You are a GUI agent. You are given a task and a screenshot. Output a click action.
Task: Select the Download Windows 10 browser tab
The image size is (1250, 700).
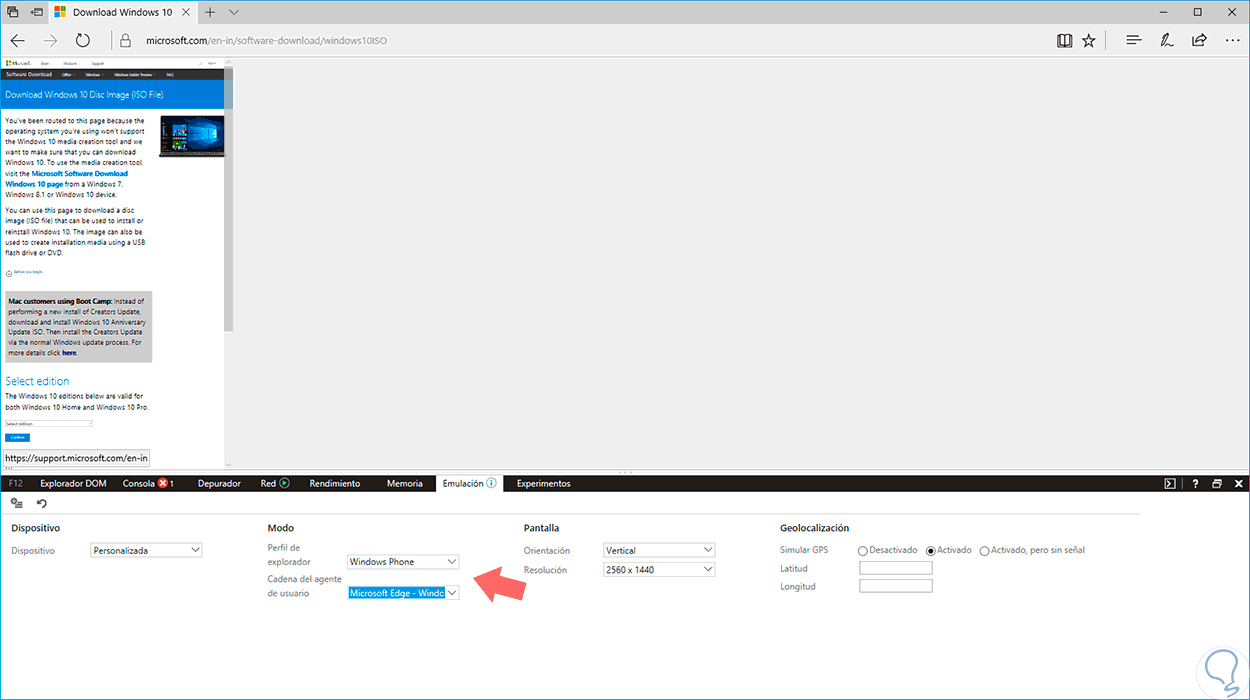(x=125, y=12)
